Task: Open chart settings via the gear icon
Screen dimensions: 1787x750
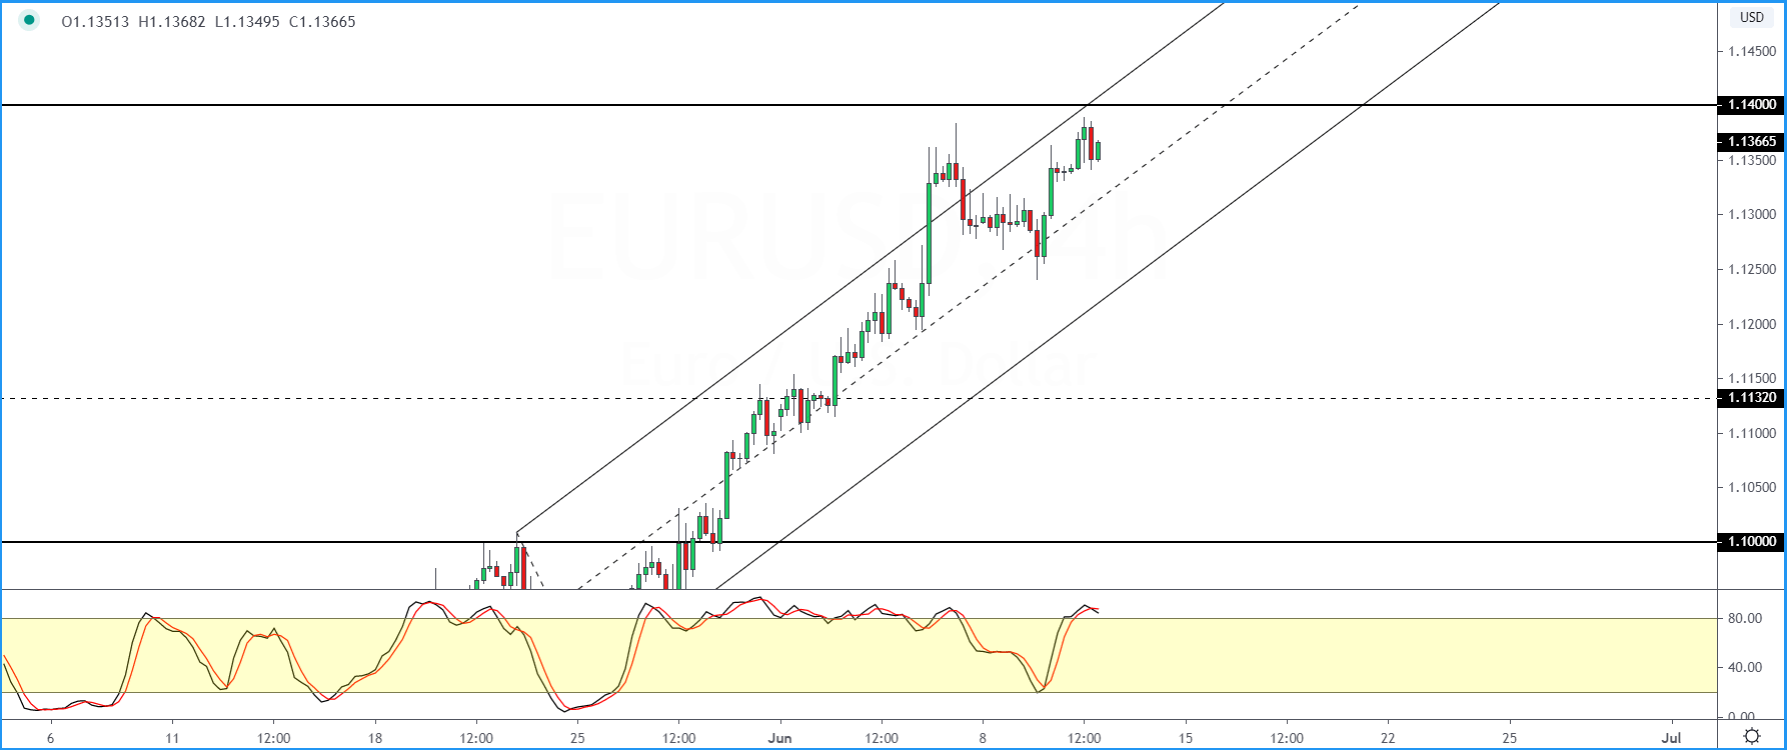Action: [x=1752, y=736]
